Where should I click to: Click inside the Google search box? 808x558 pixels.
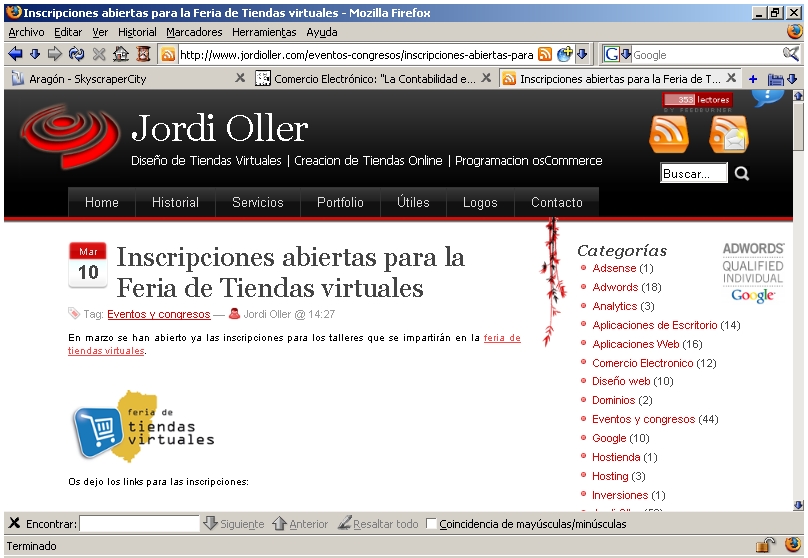coord(706,55)
